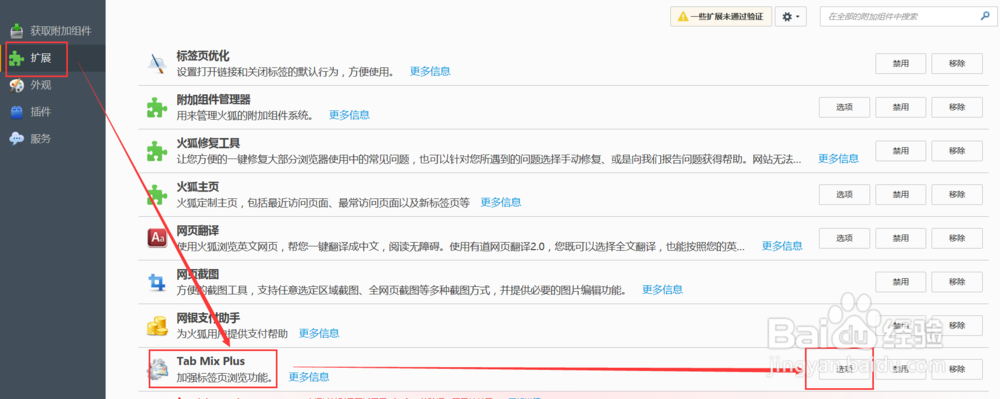
Task: Remove the 网页翻译 extension
Action: [957, 238]
